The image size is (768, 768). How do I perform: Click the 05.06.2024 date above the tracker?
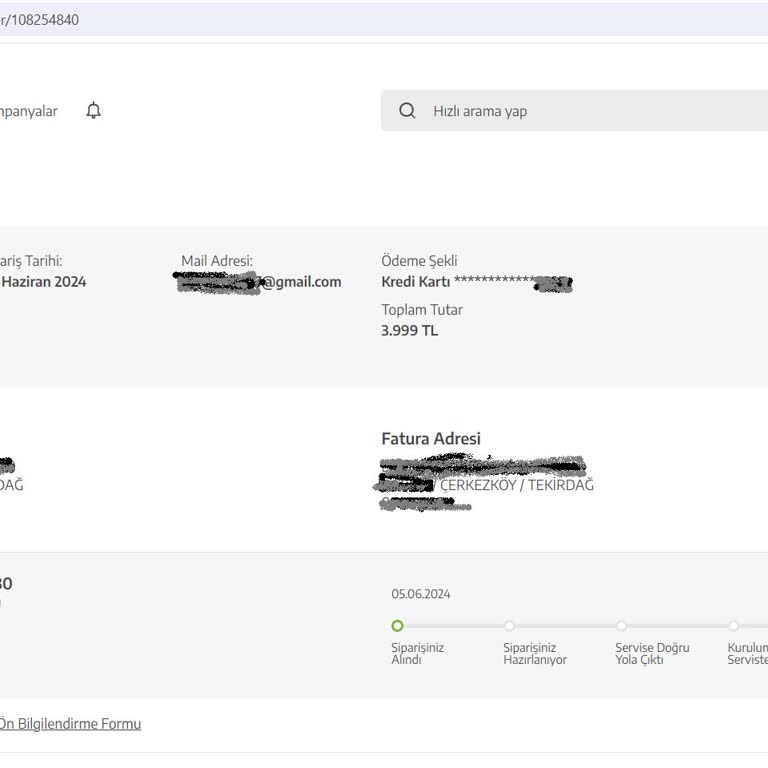(420, 594)
